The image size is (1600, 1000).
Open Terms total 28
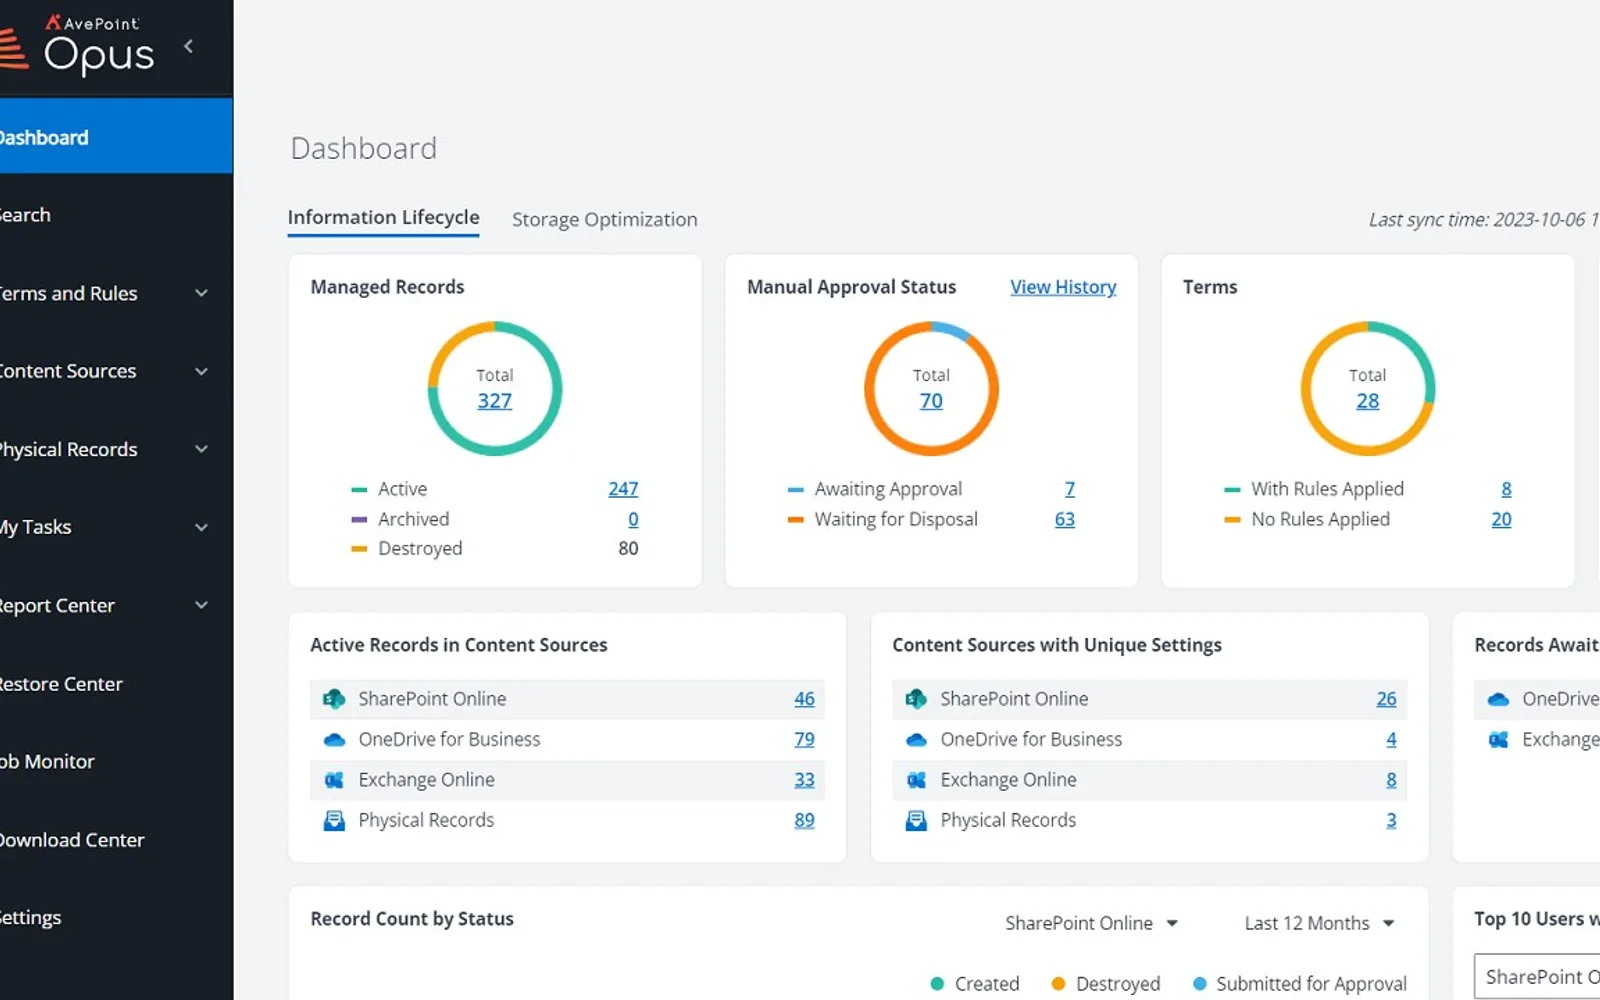1367,401
